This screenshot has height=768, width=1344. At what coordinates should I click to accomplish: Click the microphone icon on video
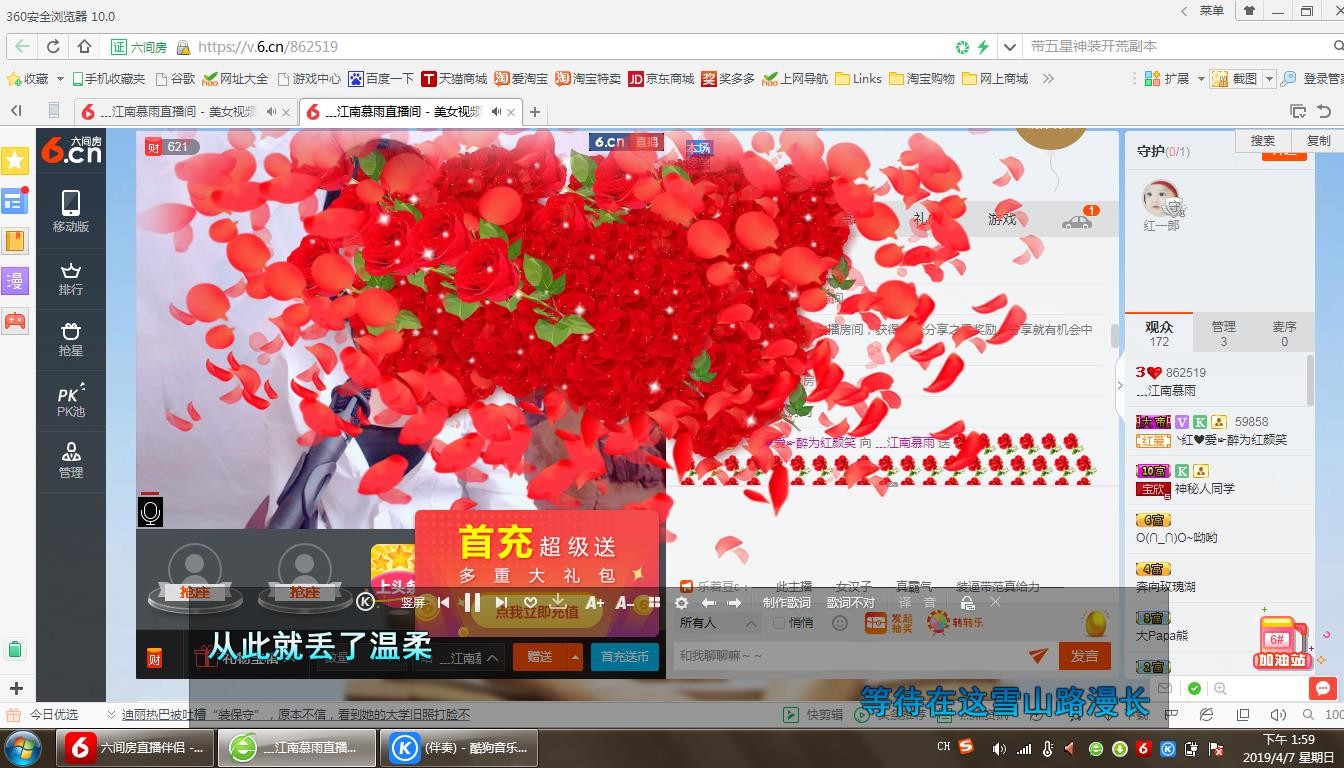pyautogui.click(x=150, y=512)
